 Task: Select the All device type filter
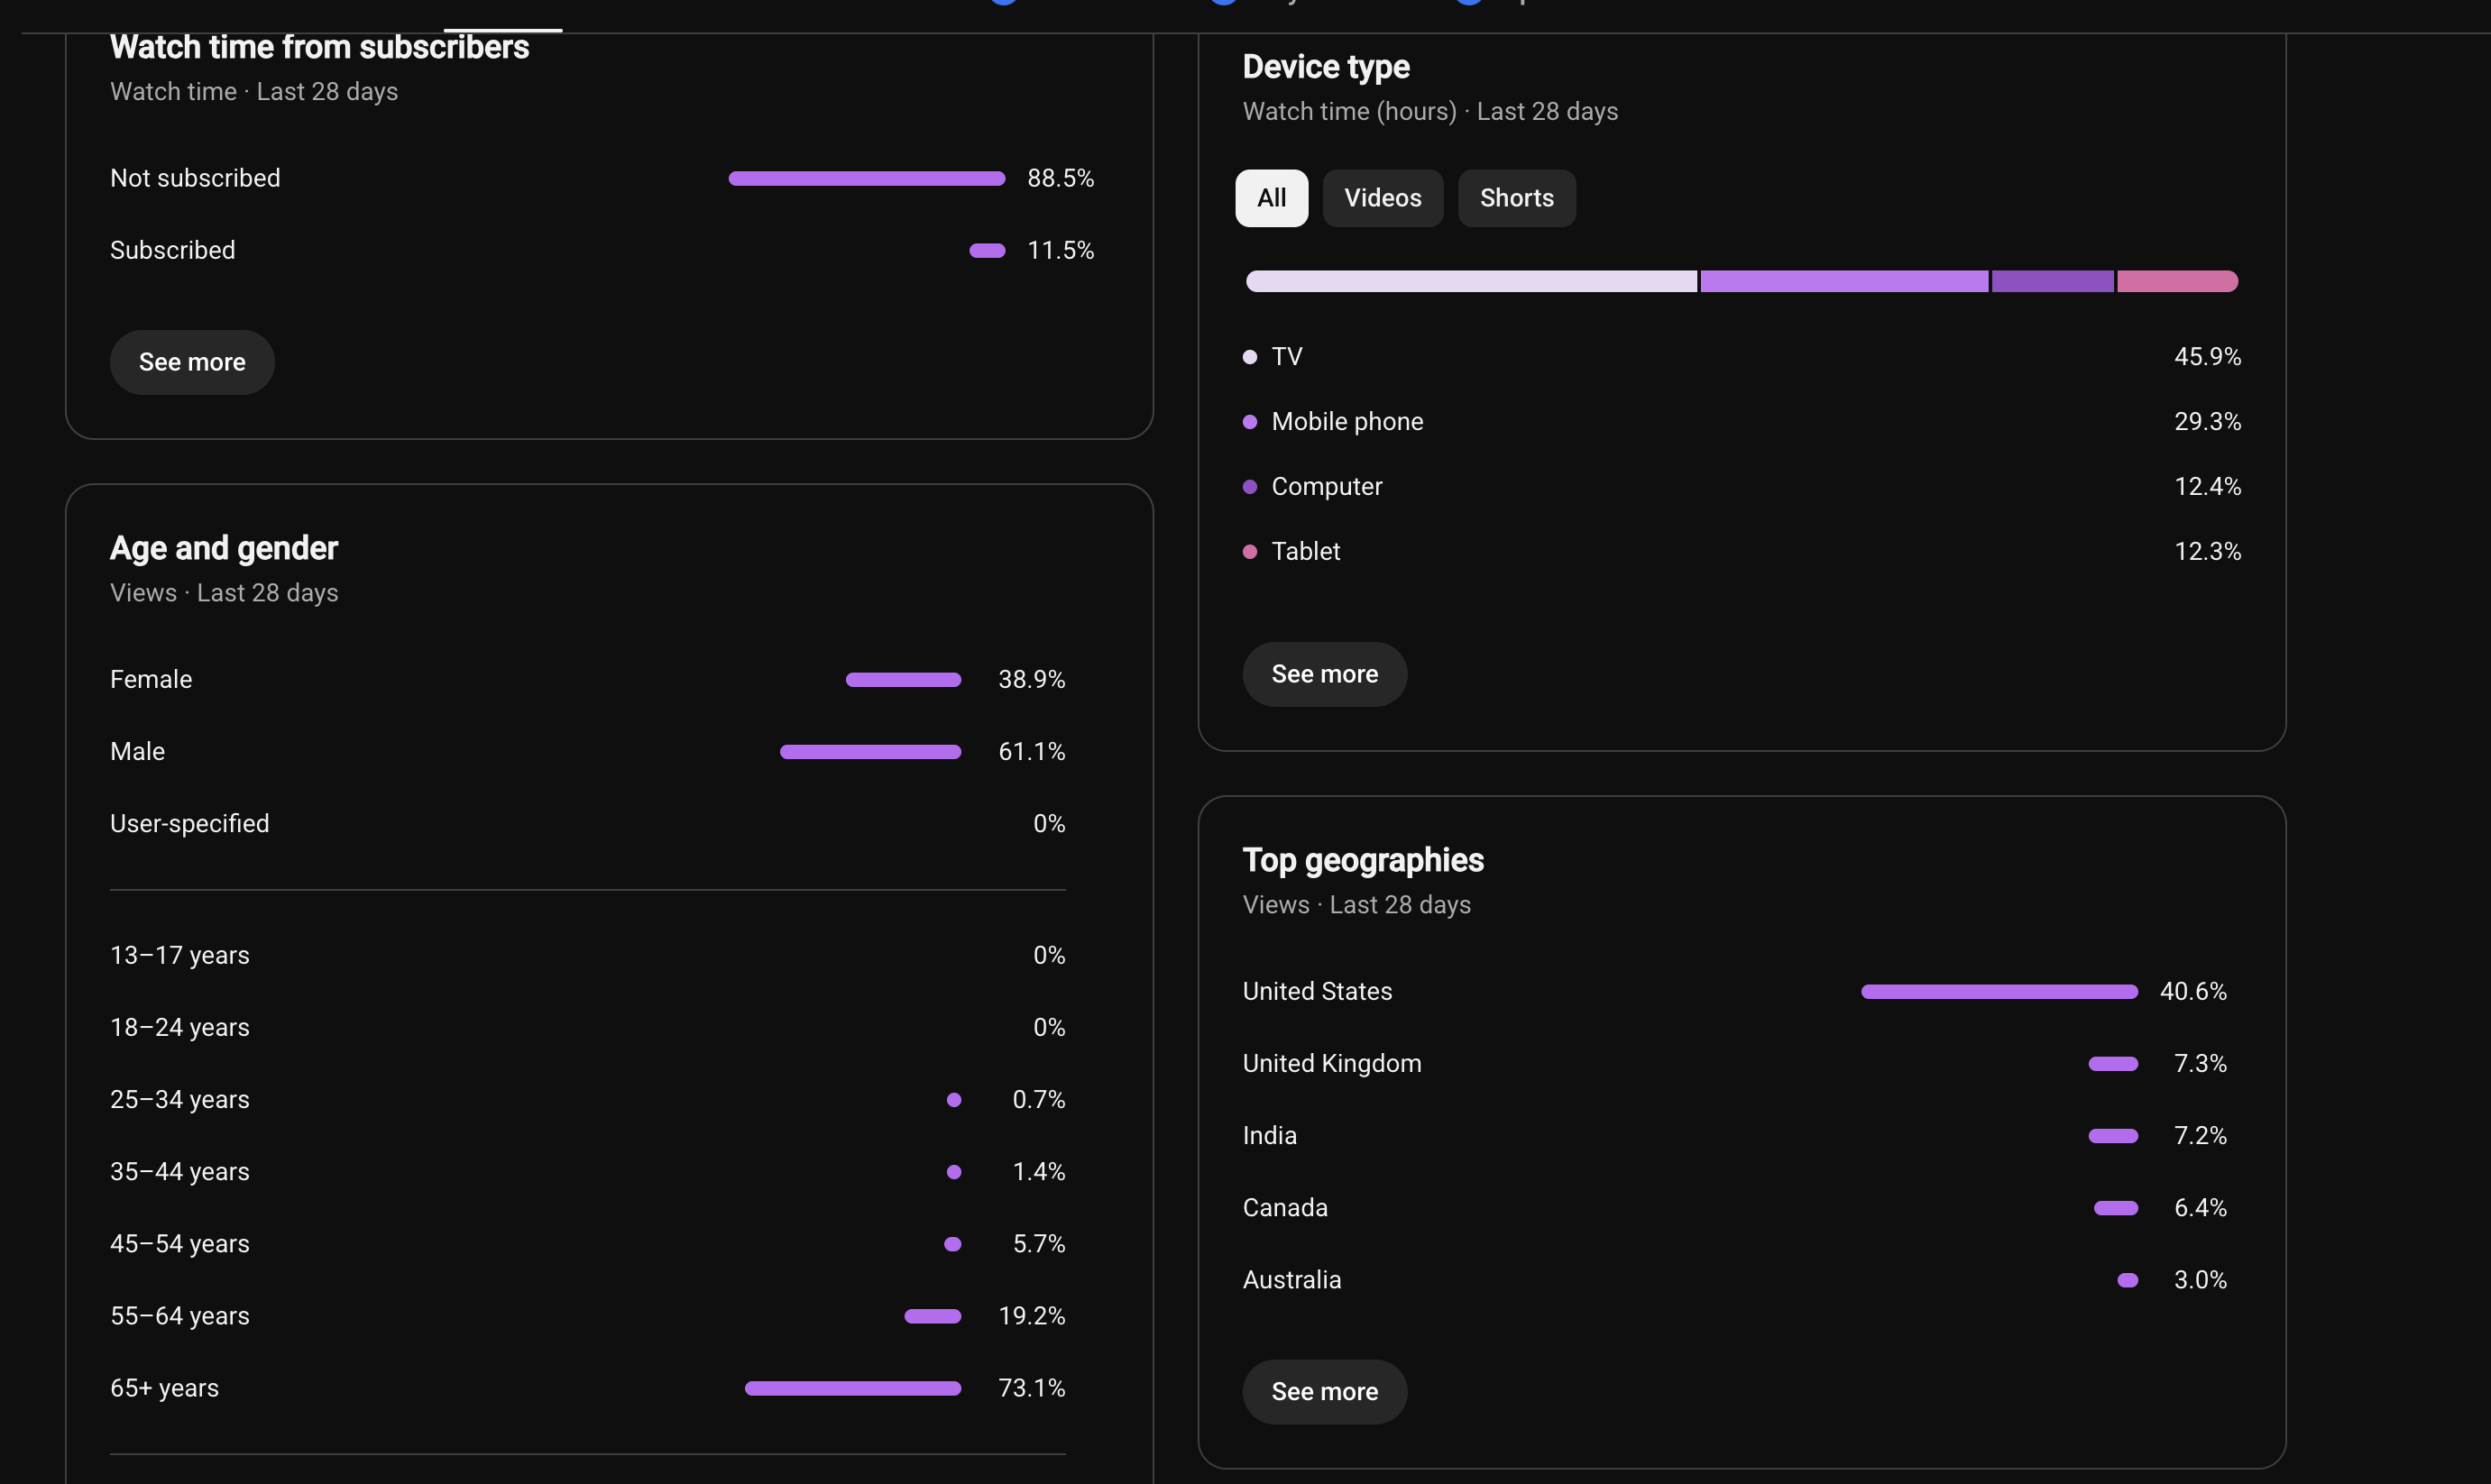pyautogui.click(x=1271, y=198)
